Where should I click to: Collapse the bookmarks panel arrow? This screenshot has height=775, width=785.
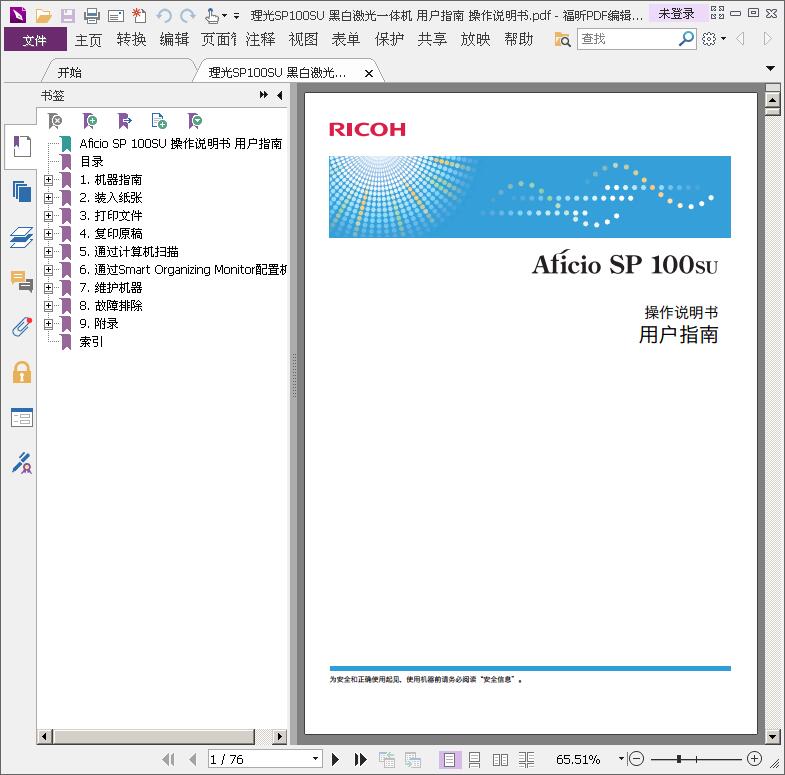280,95
